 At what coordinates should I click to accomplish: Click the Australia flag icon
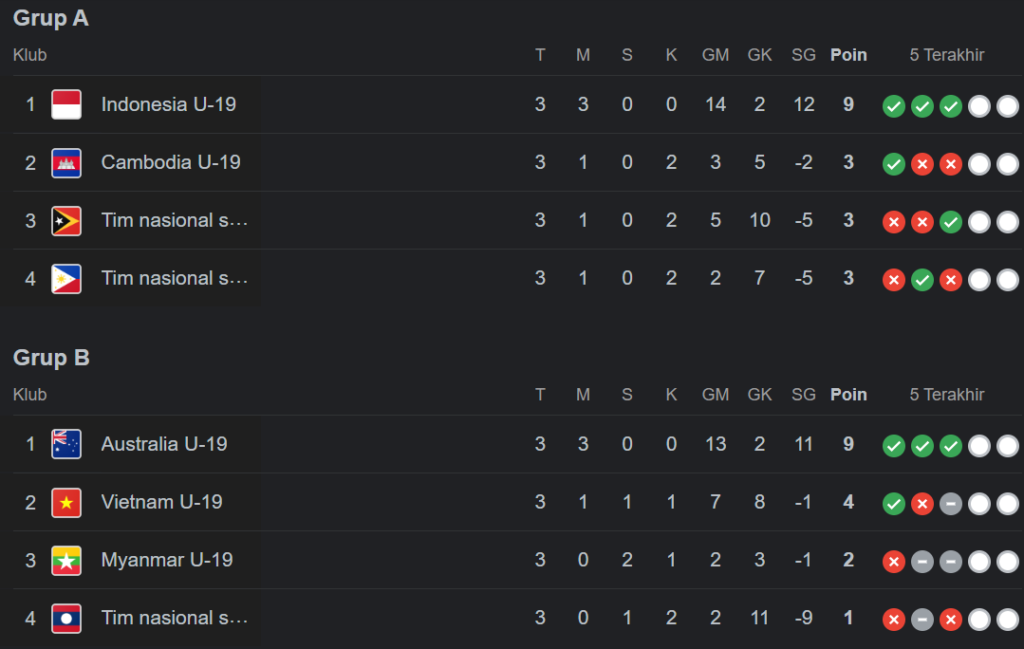click(x=66, y=444)
